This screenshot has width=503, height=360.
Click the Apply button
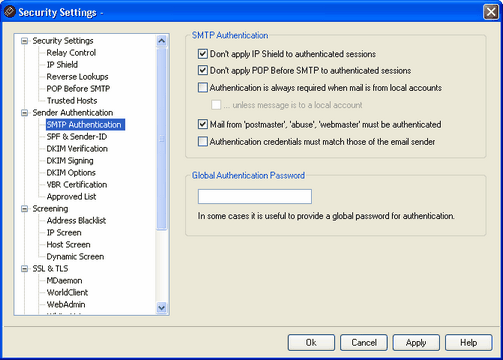click(416, 343)
